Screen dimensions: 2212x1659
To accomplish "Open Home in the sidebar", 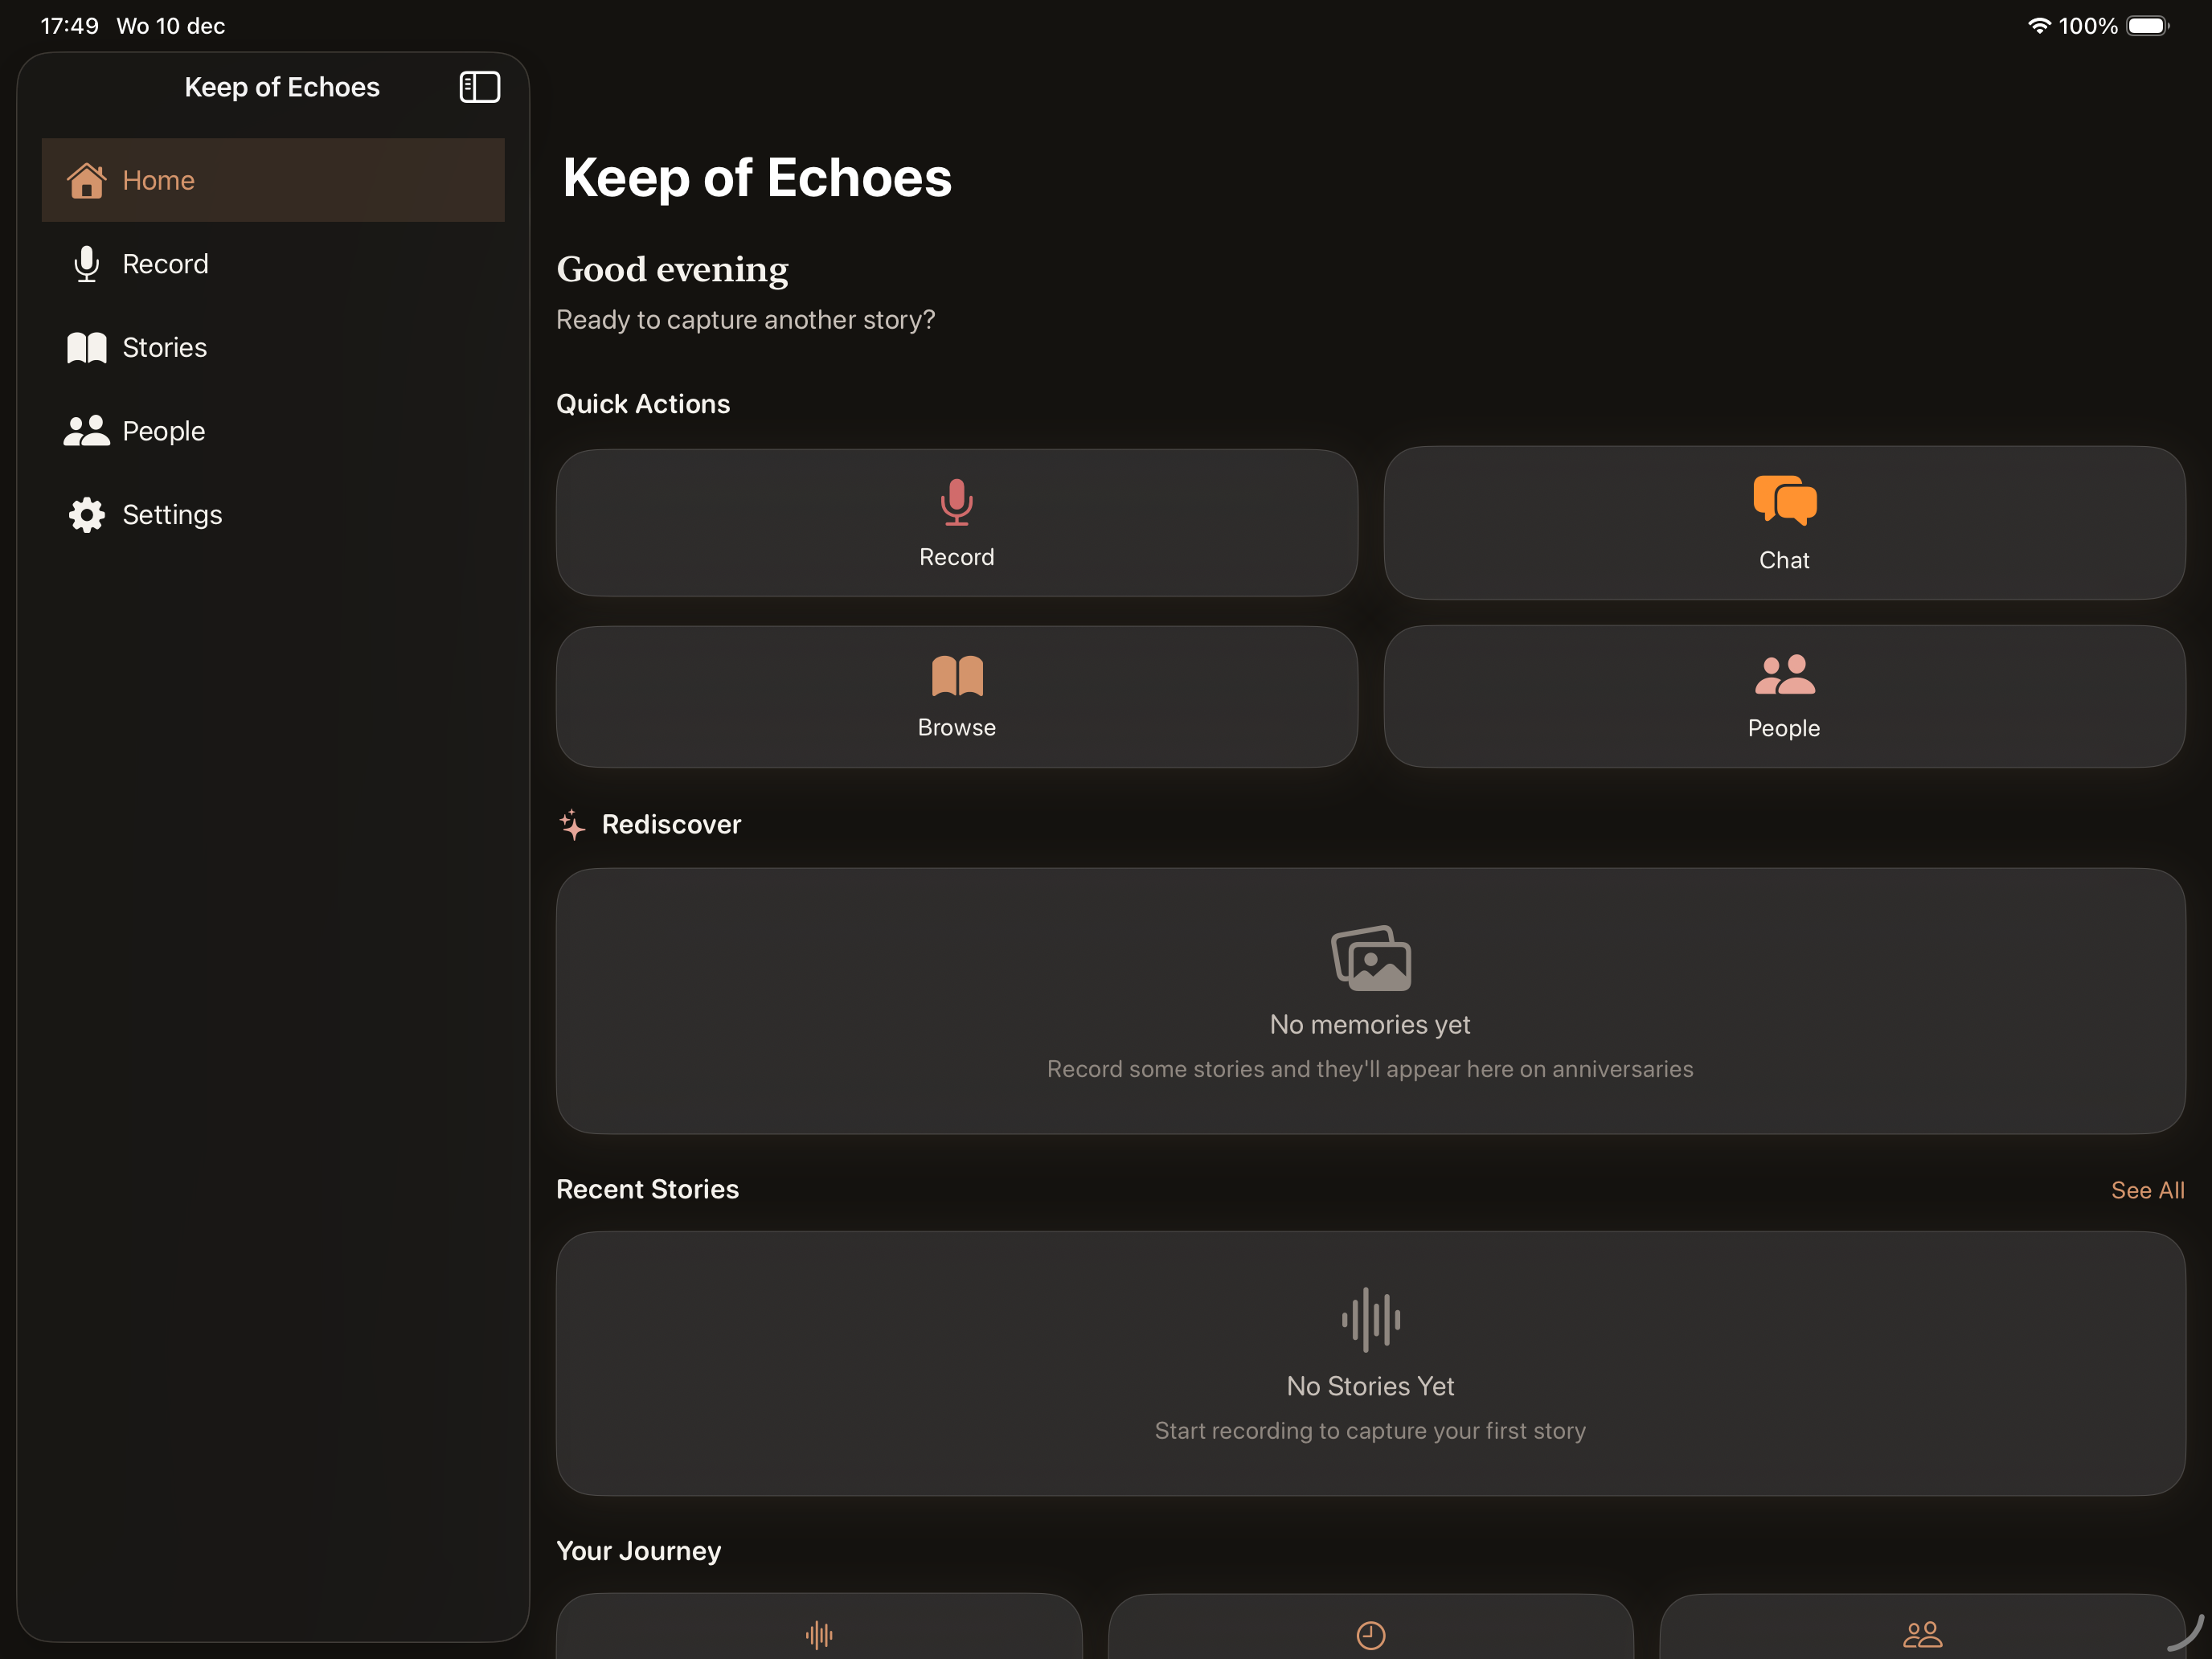I will click(273, 180).
